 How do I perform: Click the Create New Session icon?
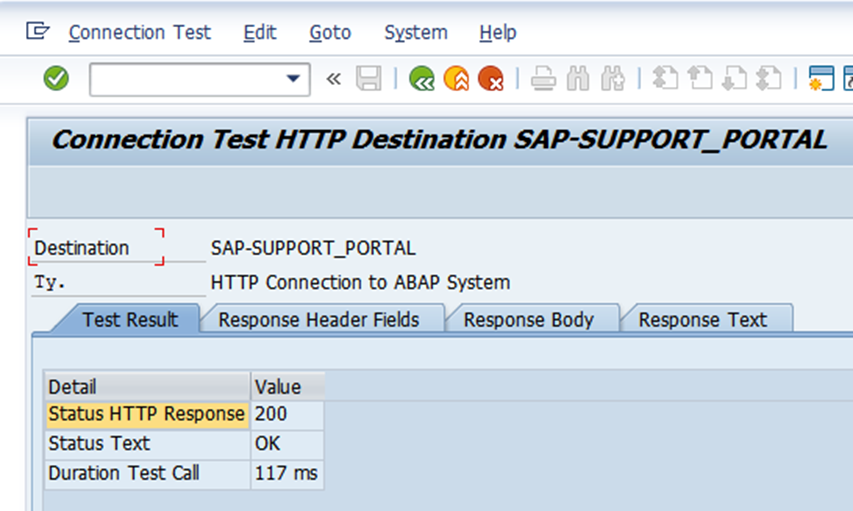click(821, 78)
